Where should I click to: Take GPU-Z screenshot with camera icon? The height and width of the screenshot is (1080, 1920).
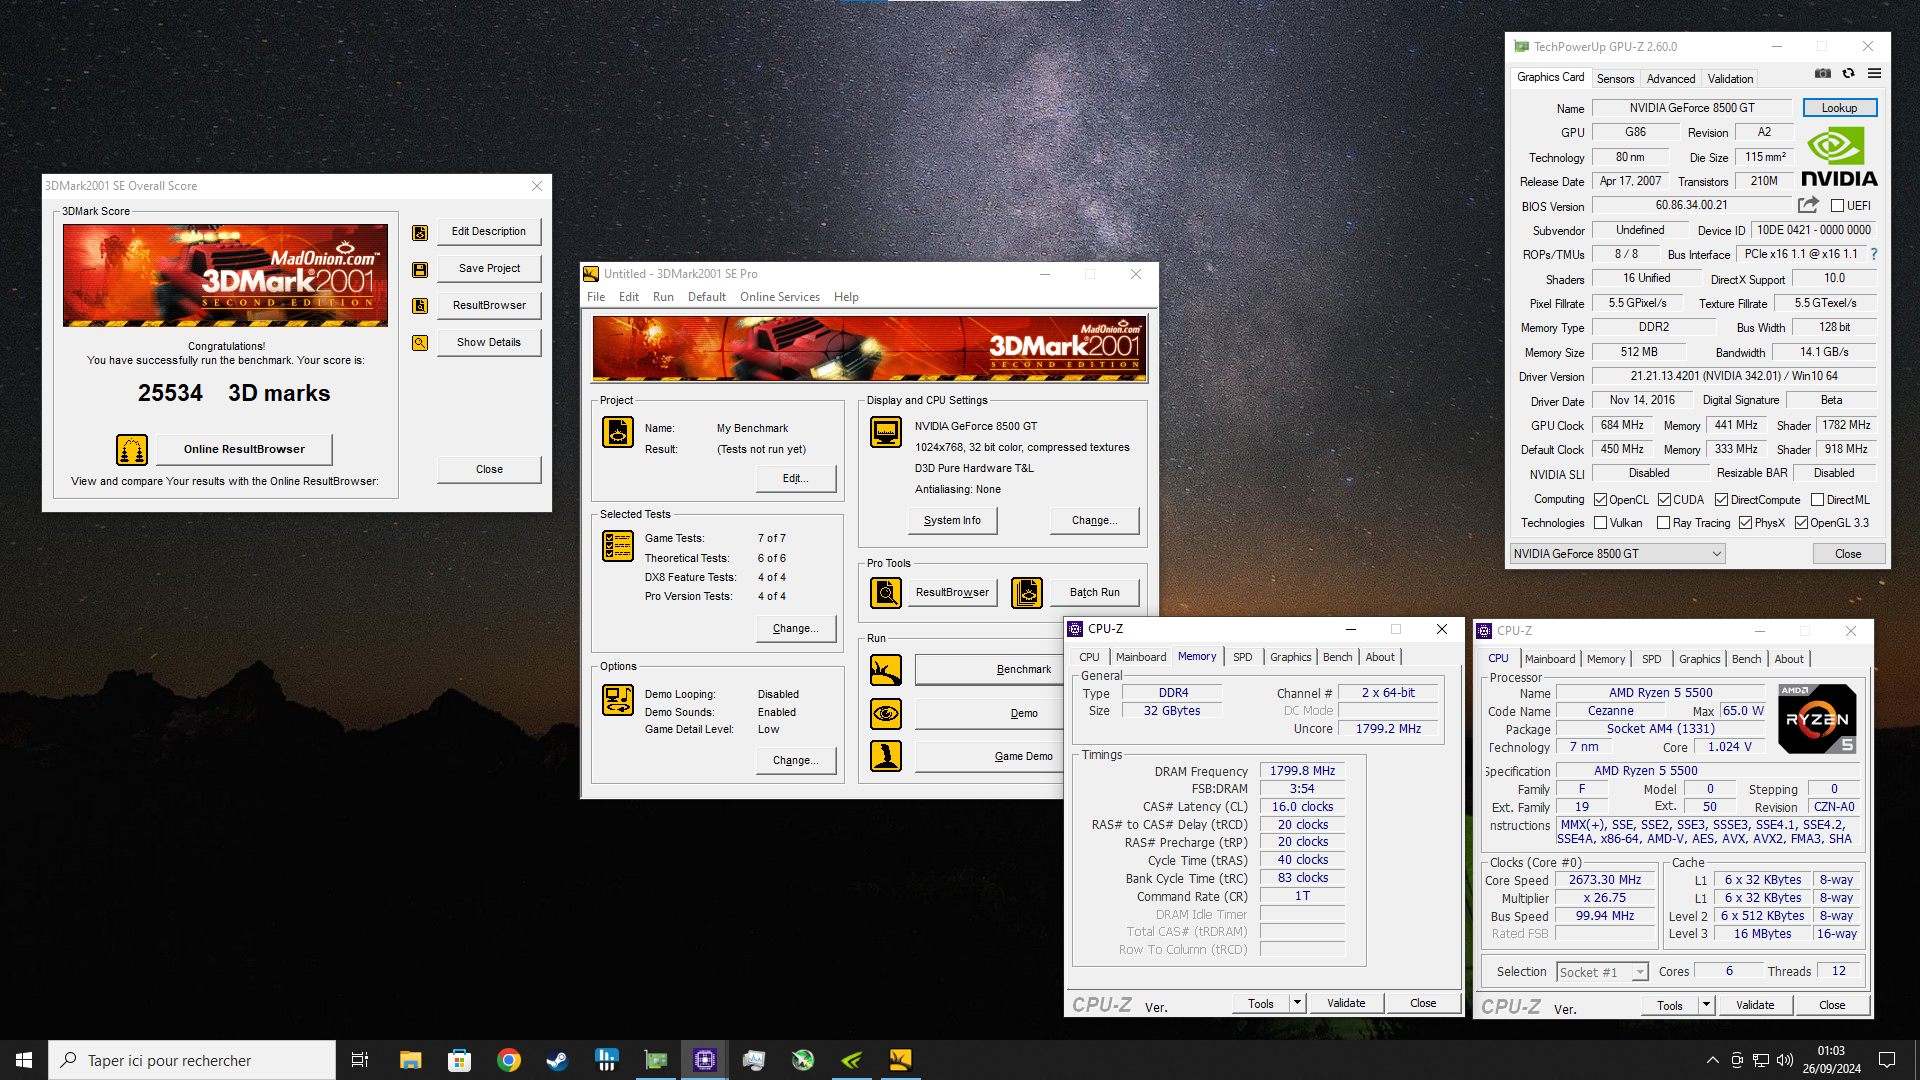click(x=1823, y=74)
